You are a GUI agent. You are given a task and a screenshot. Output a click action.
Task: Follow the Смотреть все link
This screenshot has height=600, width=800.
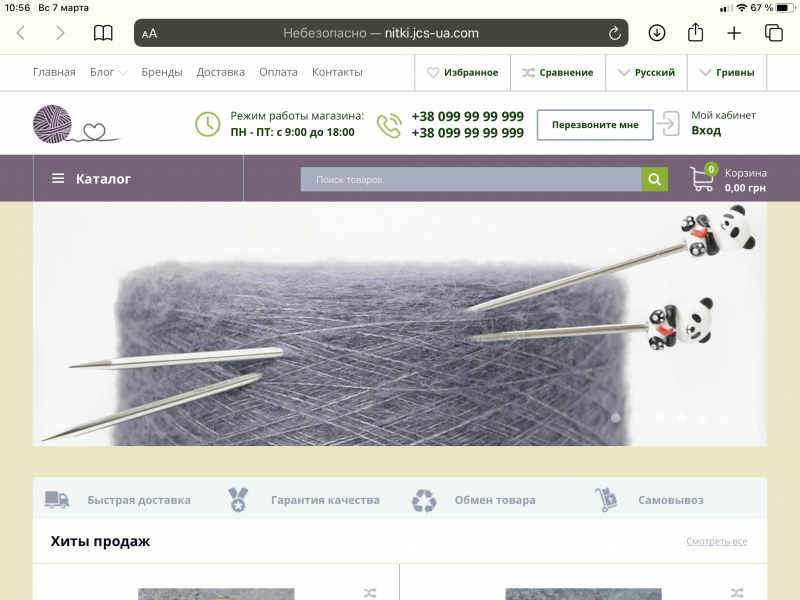point(716,541)
